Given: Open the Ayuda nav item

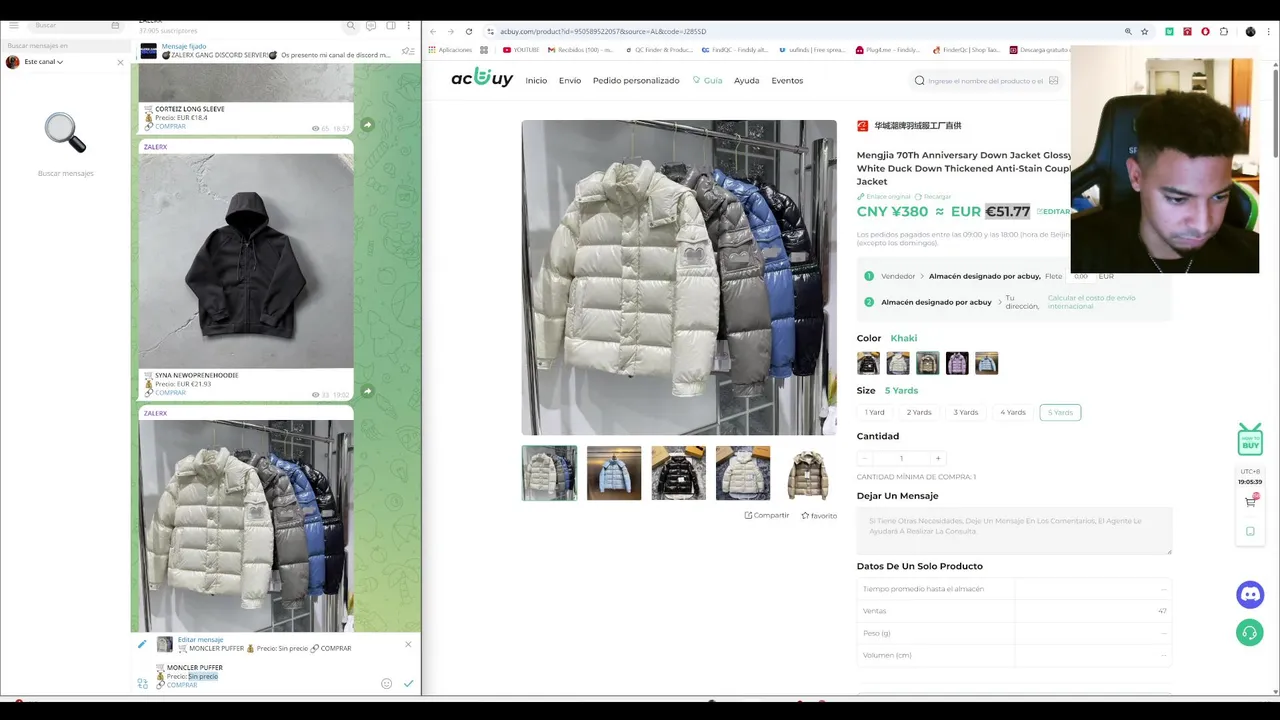Looking at the screenshot, I should 746,81.
